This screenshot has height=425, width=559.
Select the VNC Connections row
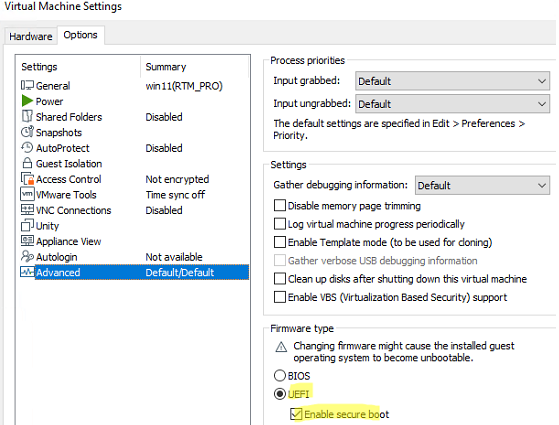(x=134, y=210)
